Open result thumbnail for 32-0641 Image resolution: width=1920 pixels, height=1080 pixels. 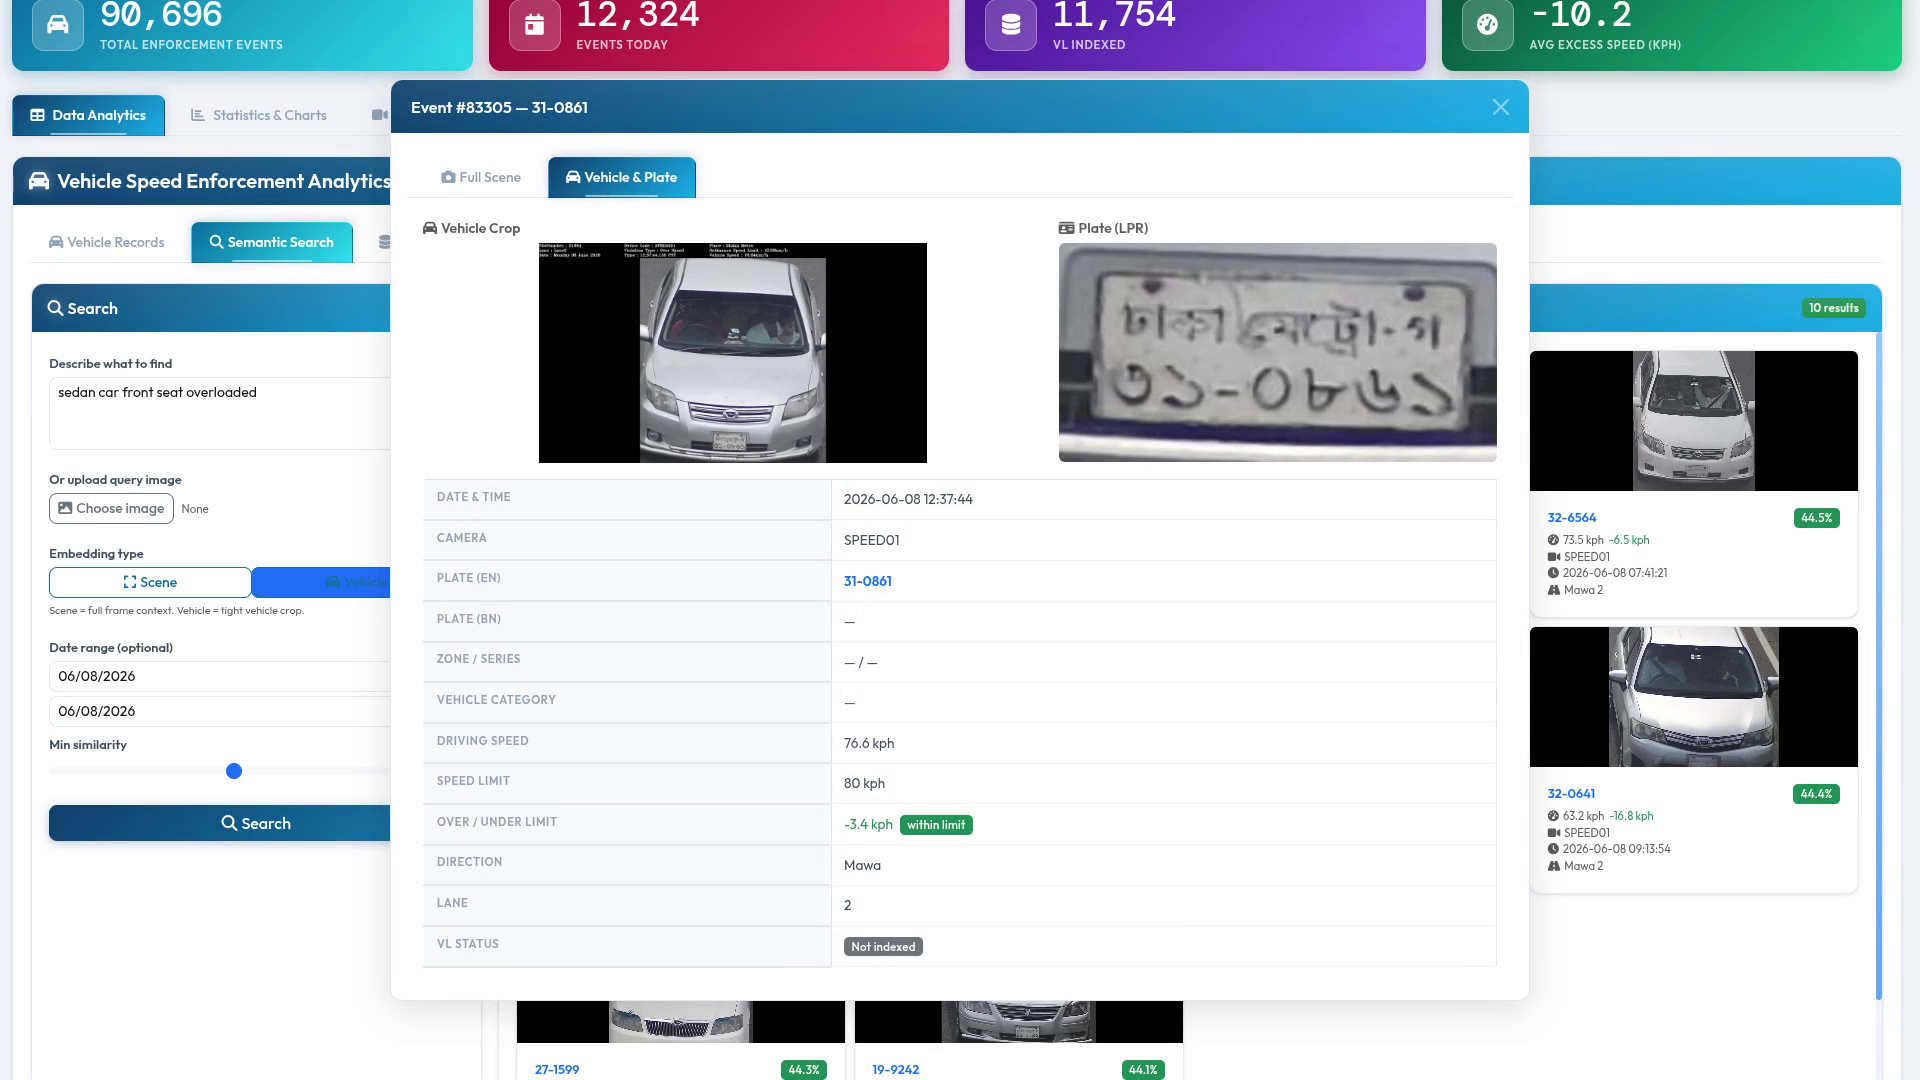1693,697
